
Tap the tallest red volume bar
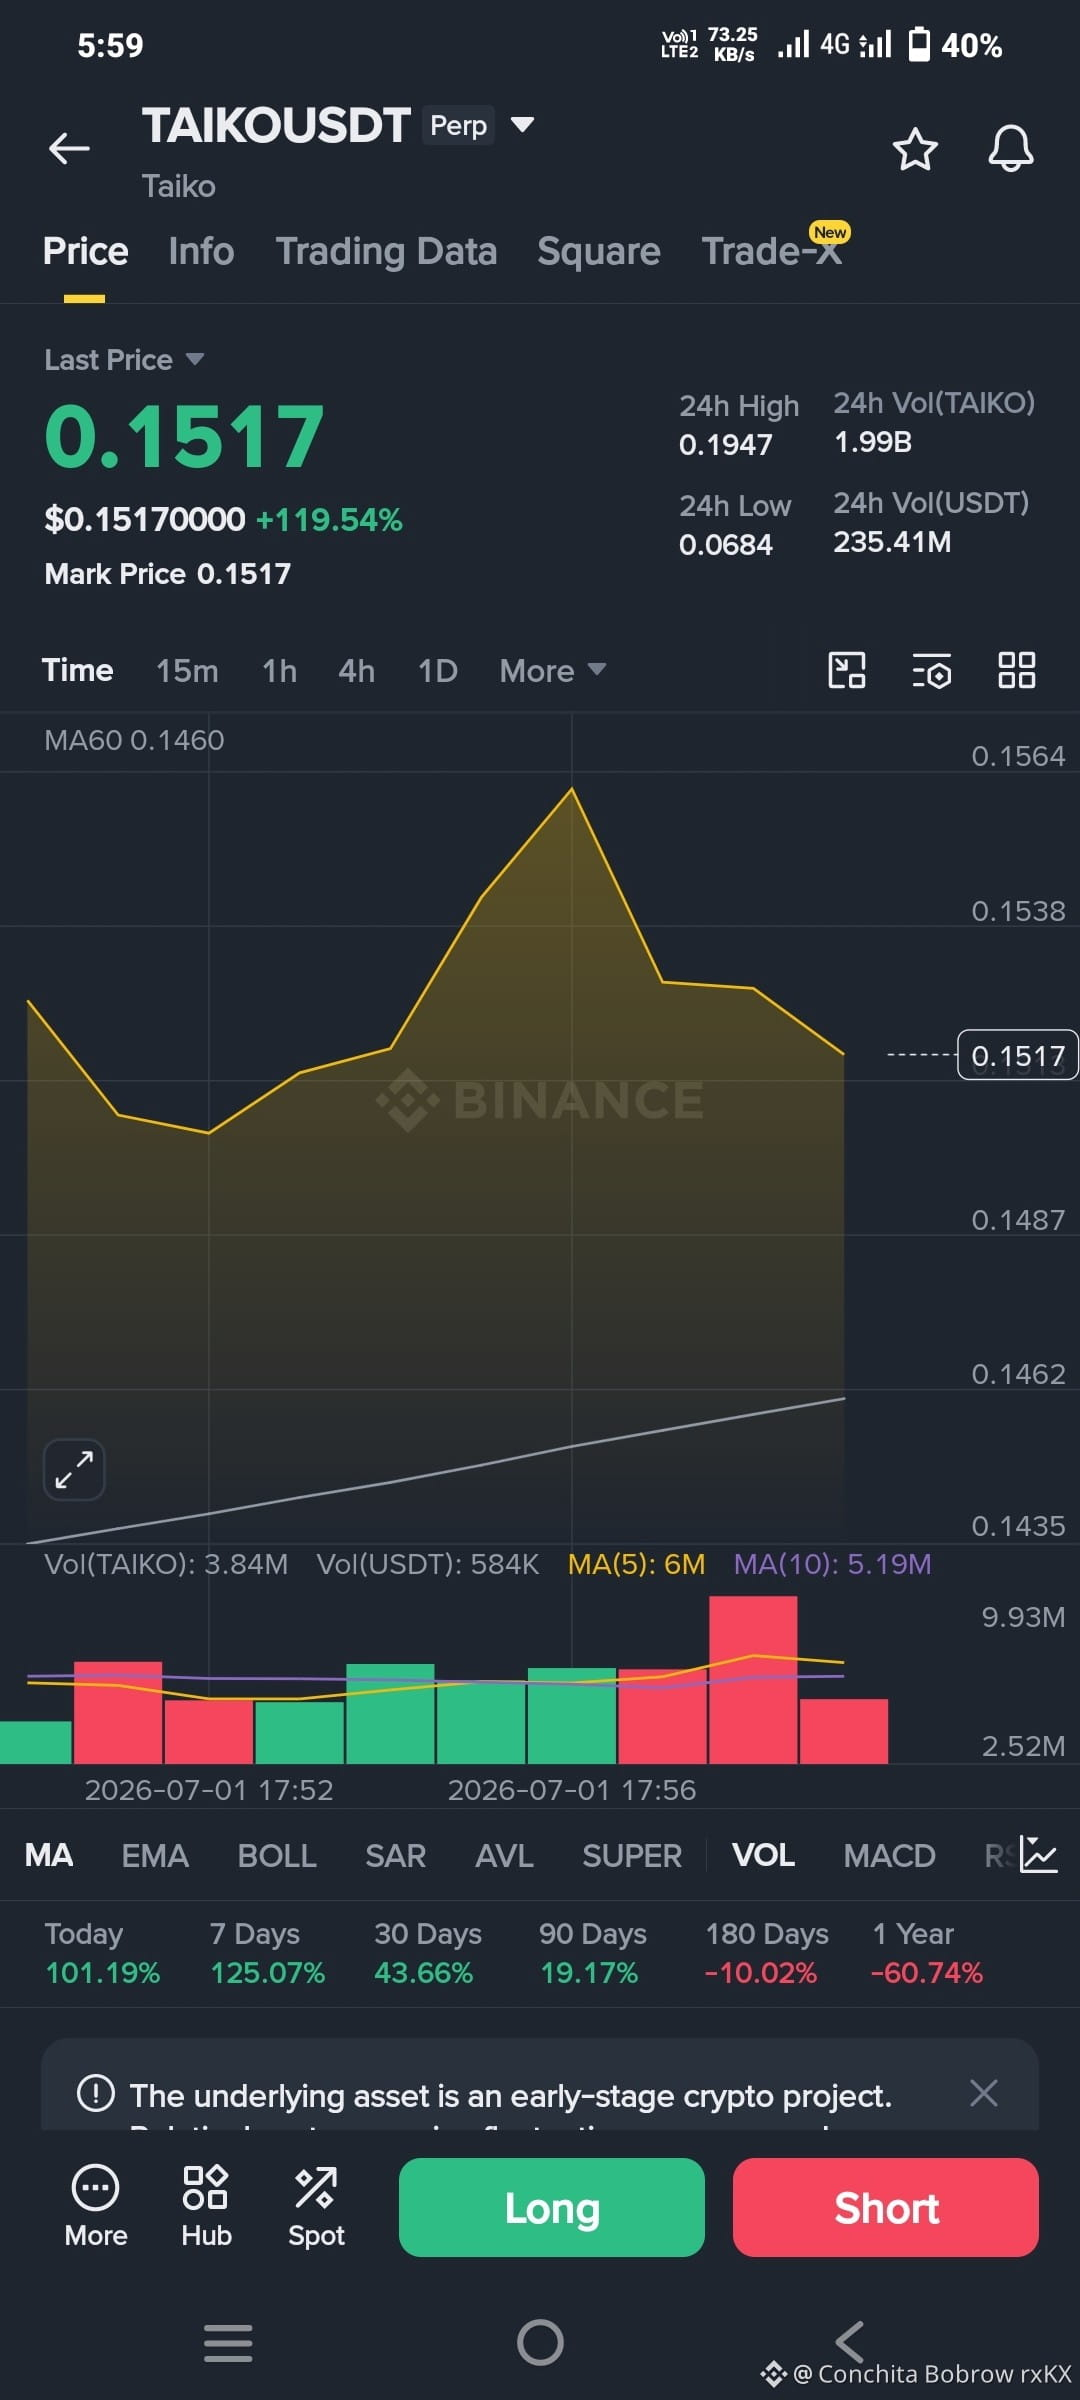753,1679
